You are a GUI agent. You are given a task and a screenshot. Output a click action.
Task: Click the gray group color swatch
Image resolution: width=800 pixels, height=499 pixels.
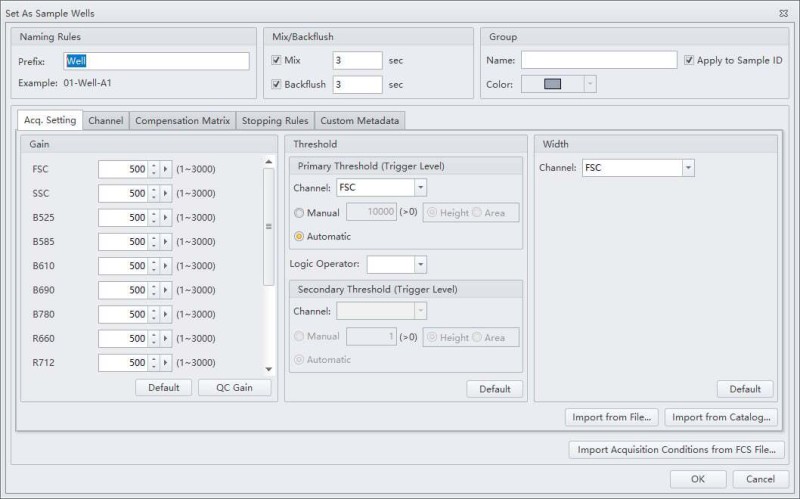point(553,84)
